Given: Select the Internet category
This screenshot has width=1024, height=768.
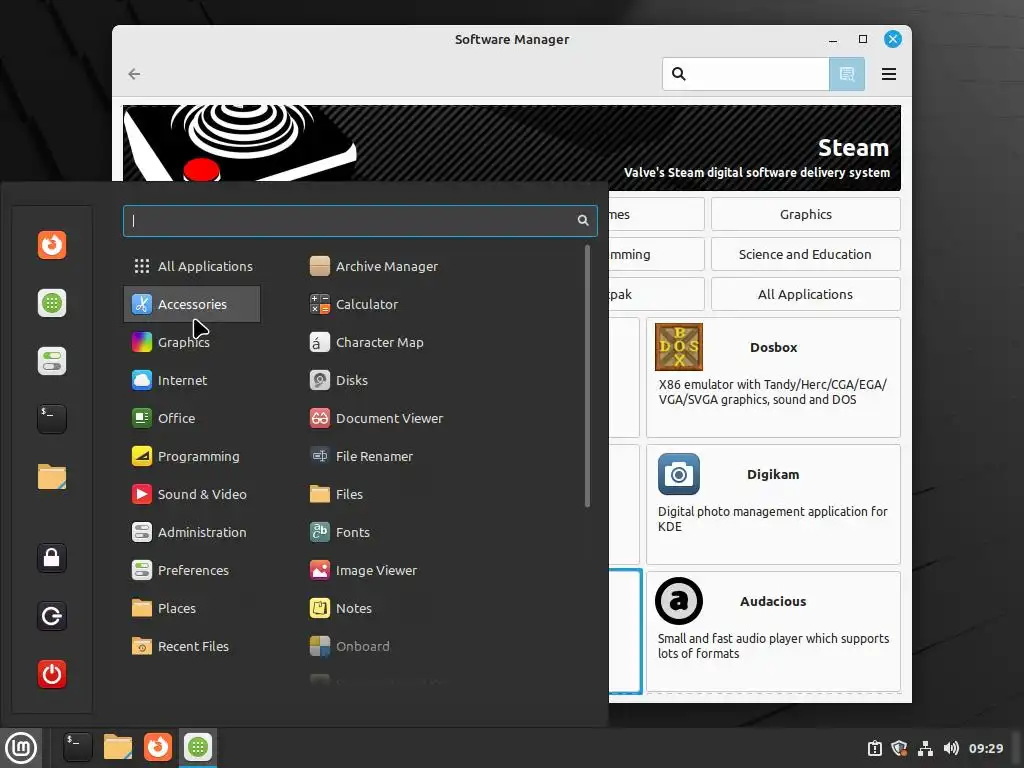Looking at the screenshot, I should [x=192, y=380].
